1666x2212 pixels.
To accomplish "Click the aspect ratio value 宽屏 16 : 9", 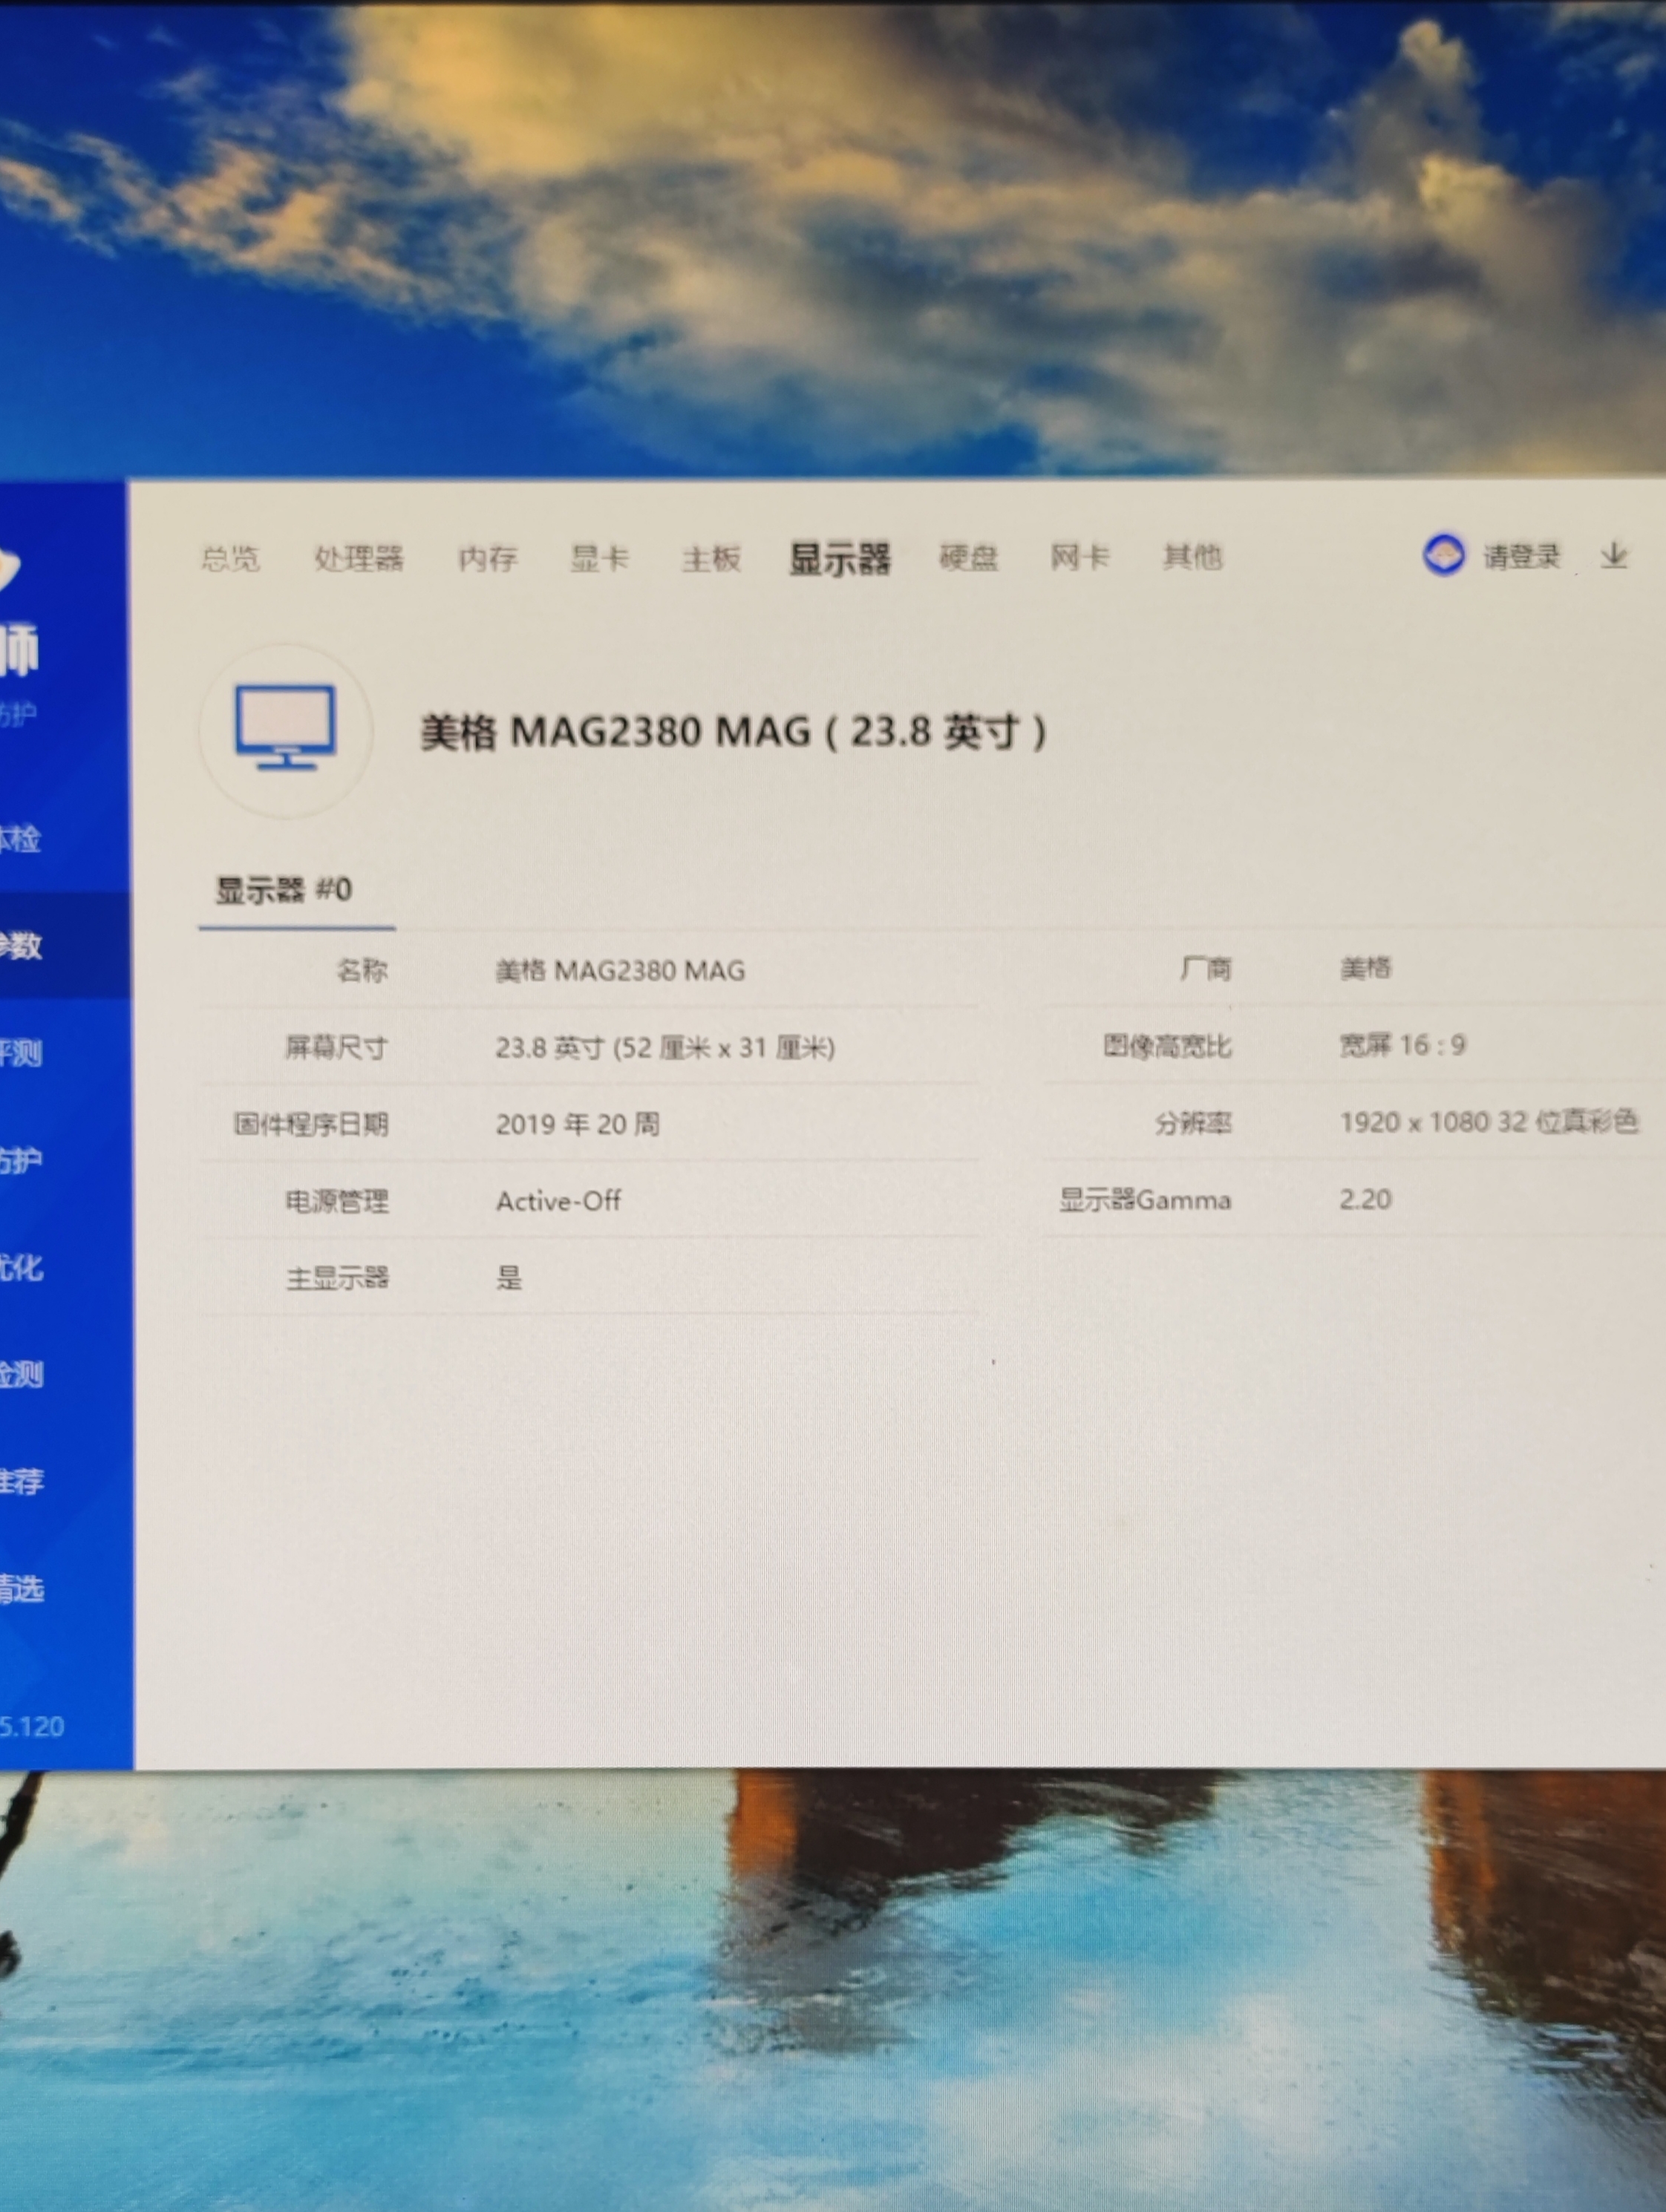I will pyautogui.click(x=1402, y=1045).
